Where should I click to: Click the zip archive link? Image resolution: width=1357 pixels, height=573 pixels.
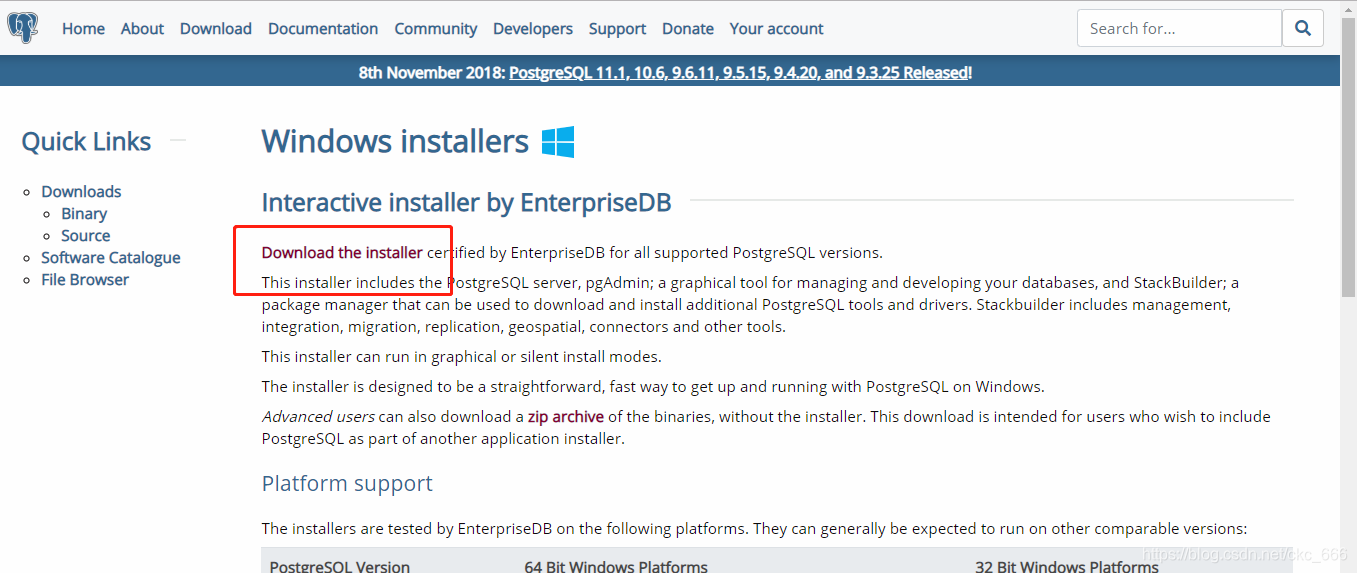tap(566, 416)
